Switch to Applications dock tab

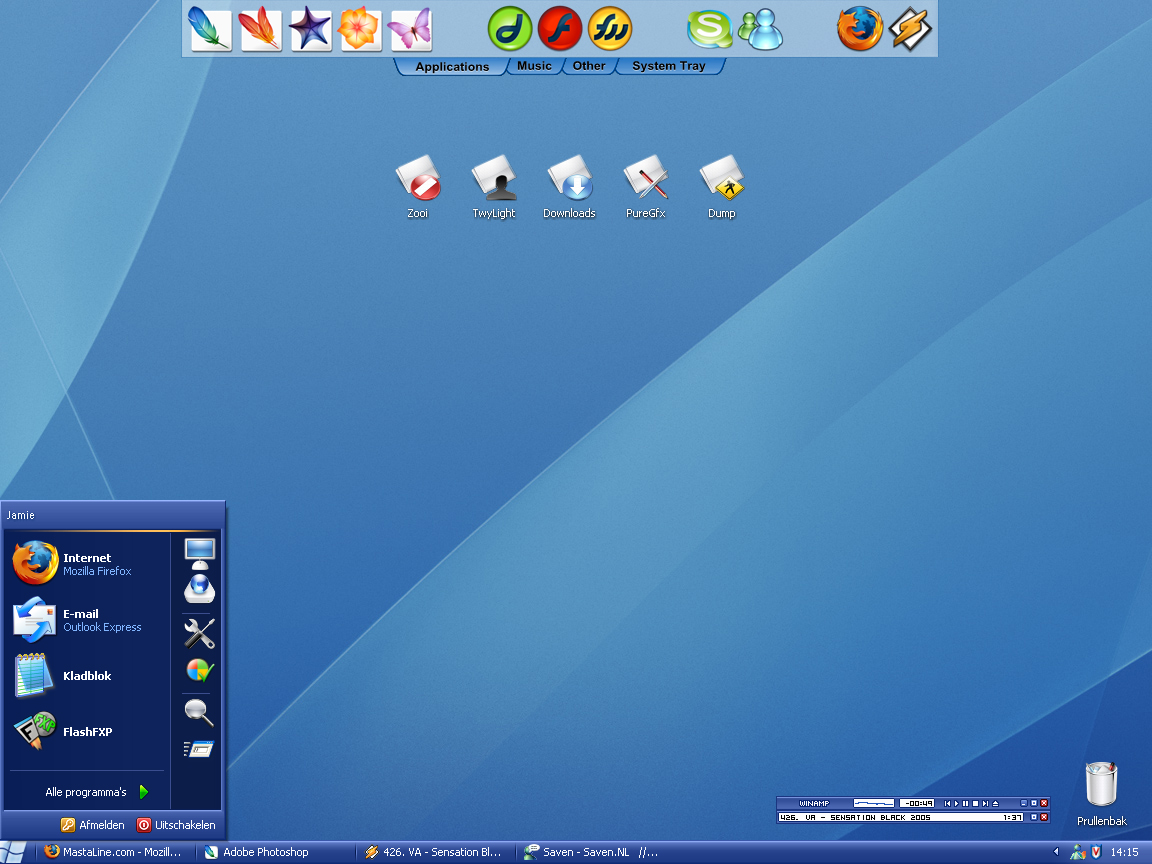(x=452, y=66)
